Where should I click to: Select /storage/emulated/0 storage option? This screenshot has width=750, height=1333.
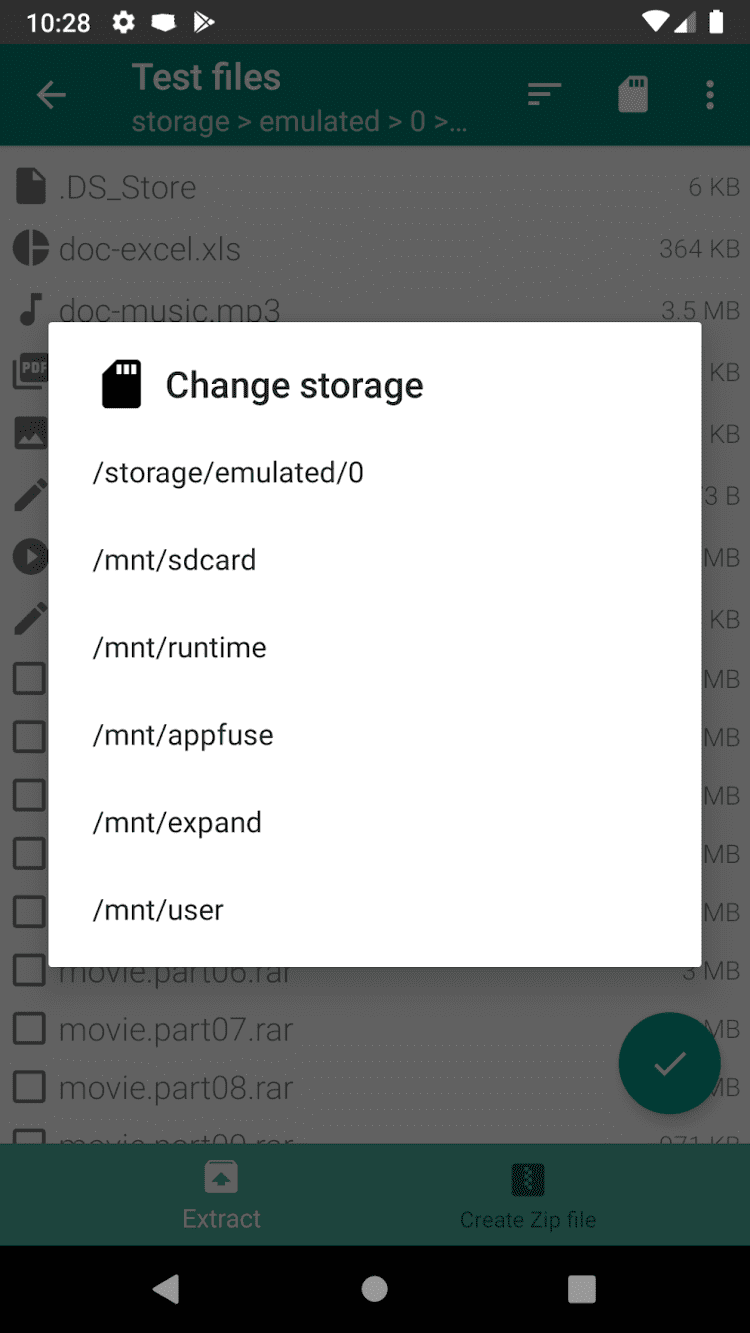pos(228,472)
